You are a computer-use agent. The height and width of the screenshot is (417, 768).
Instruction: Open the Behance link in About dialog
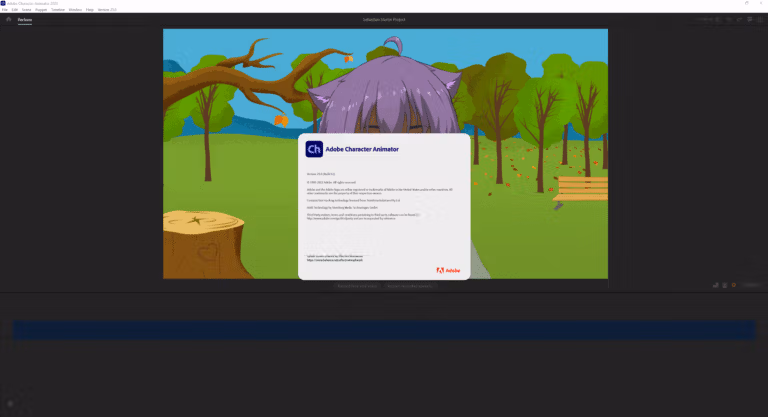click(x=335, y=260)
